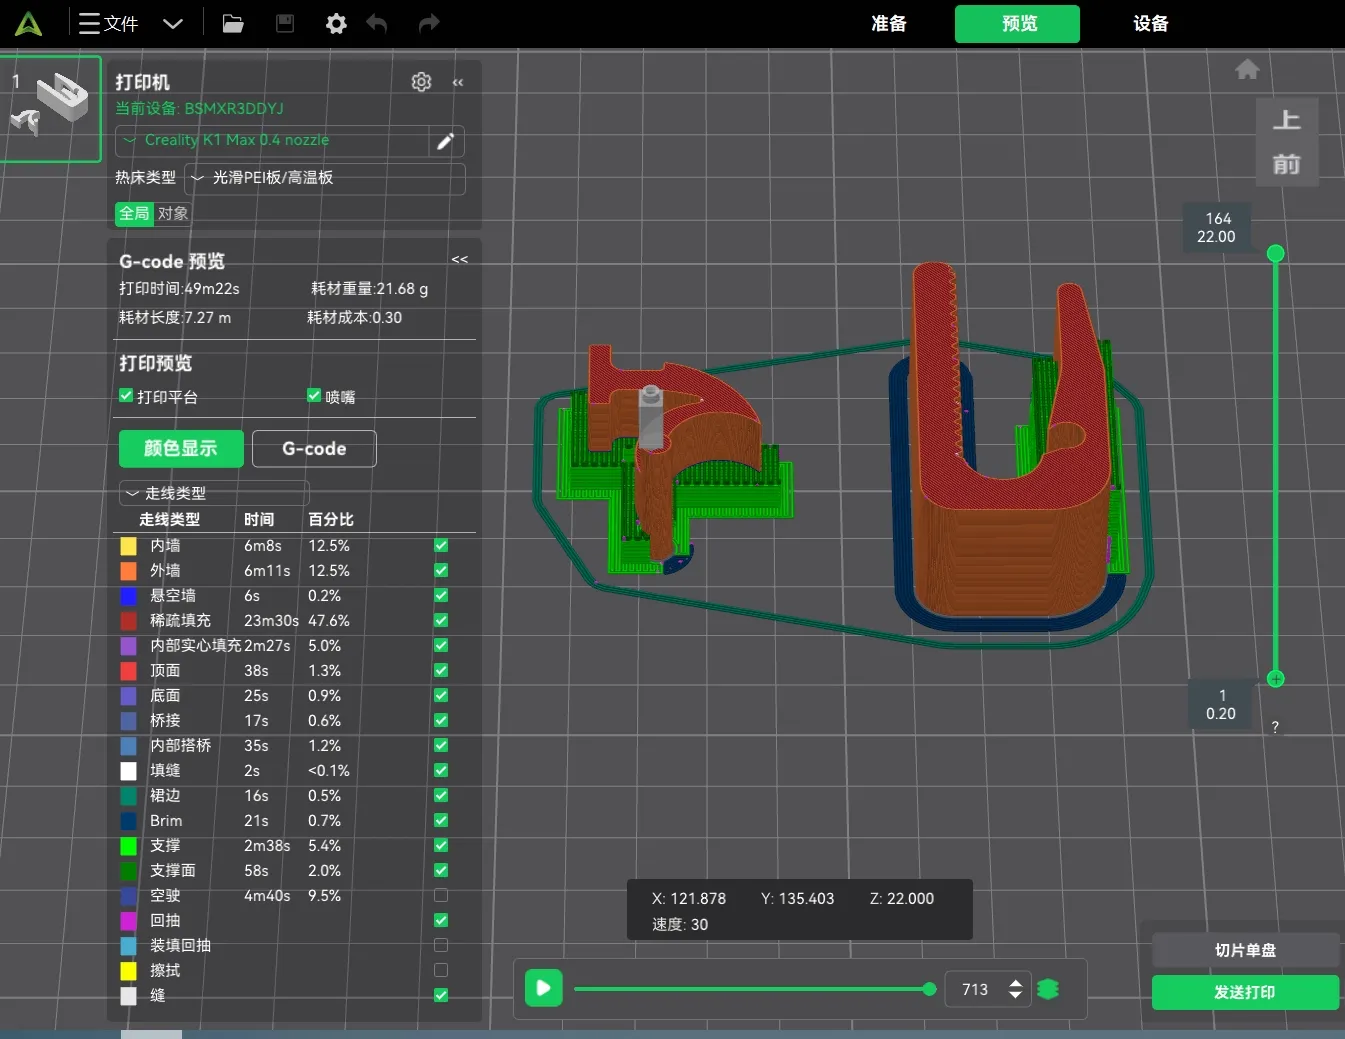Open the Creality K1 Max printer dropdown
Viewport: 1345px width, 1039px height.
coord(274,141)
